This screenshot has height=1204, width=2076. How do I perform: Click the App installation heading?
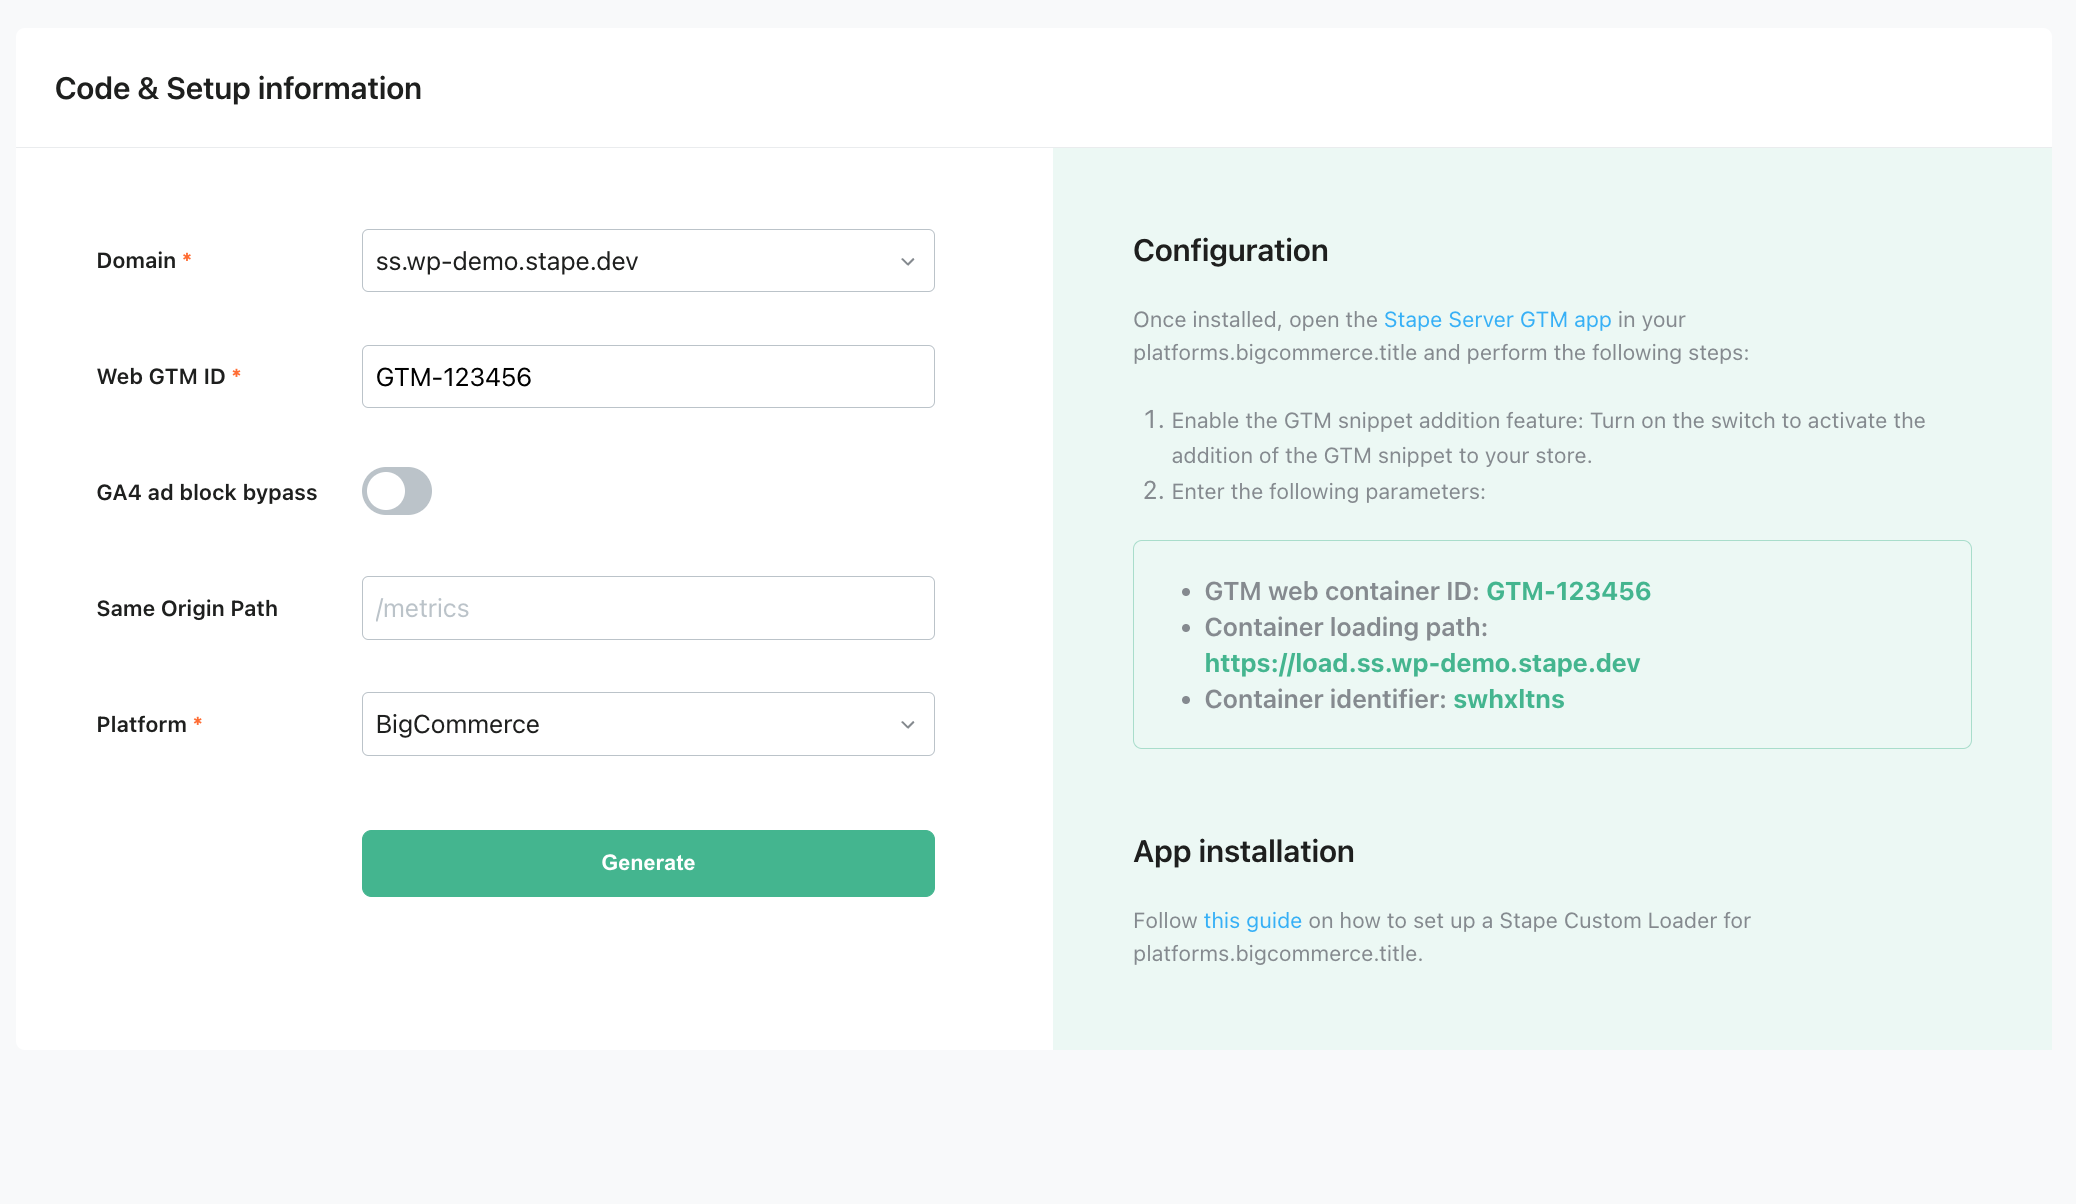point(1243,851)
